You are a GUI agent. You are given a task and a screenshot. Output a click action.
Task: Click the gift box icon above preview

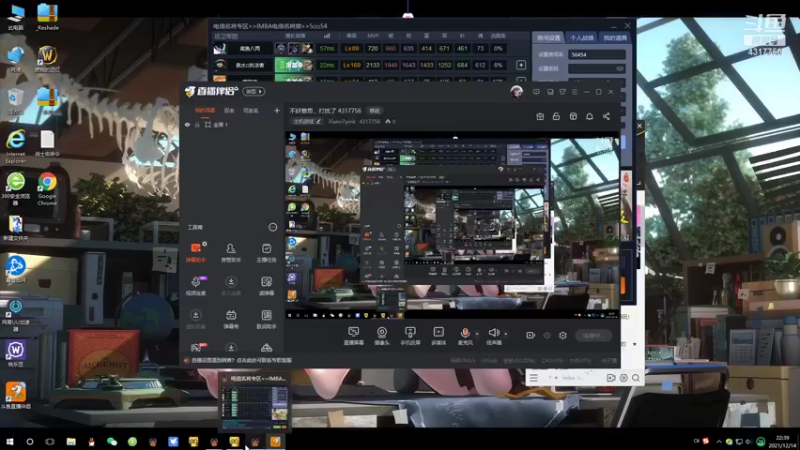(x=540, y=116)
